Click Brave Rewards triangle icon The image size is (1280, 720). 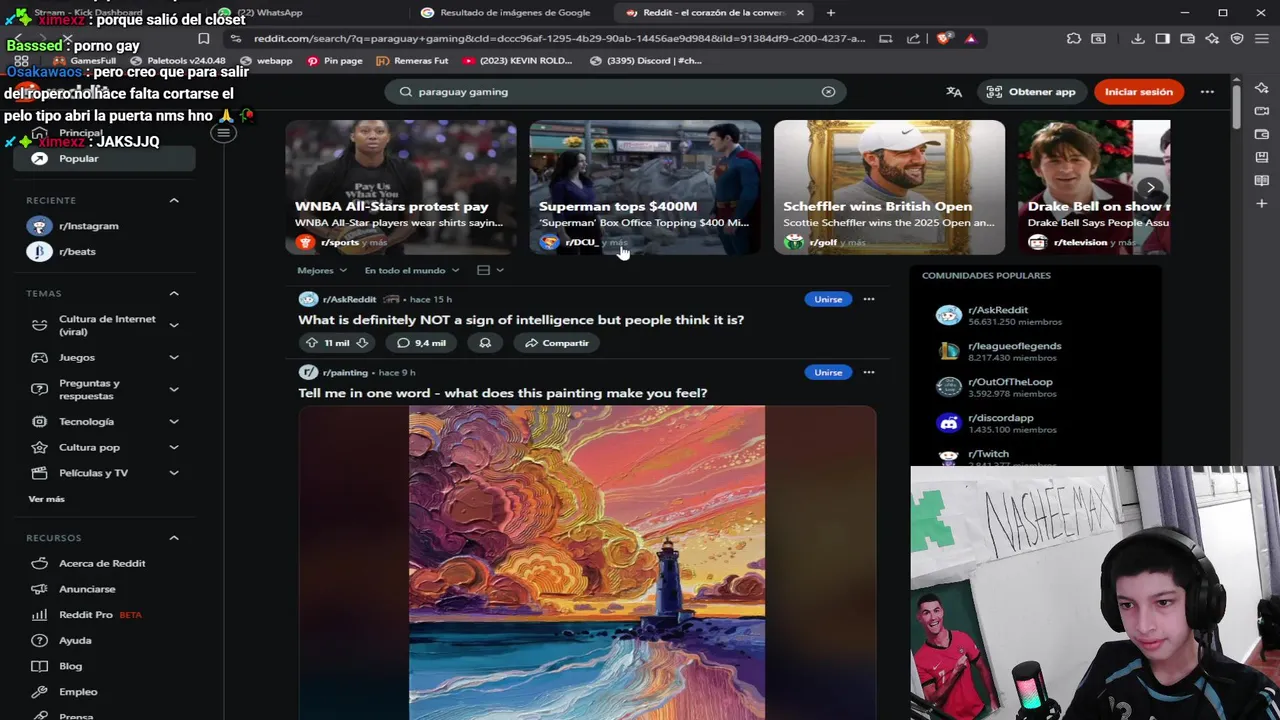point(970,38)
